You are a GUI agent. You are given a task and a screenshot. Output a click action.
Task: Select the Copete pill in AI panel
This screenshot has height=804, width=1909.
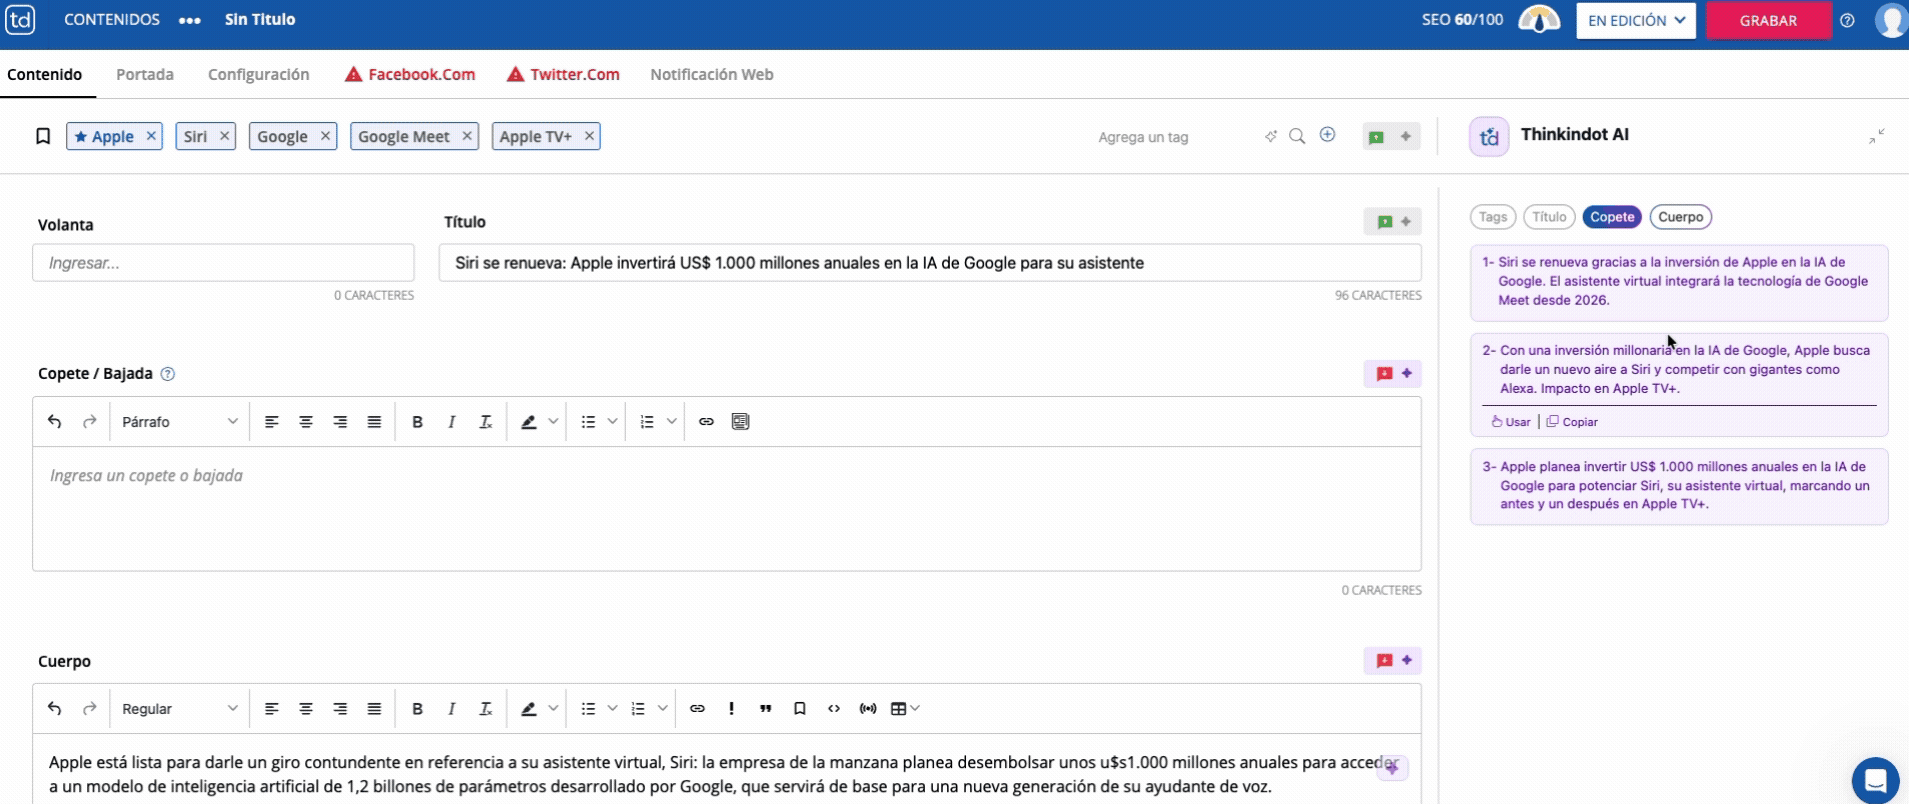(x=1612, y=217)
